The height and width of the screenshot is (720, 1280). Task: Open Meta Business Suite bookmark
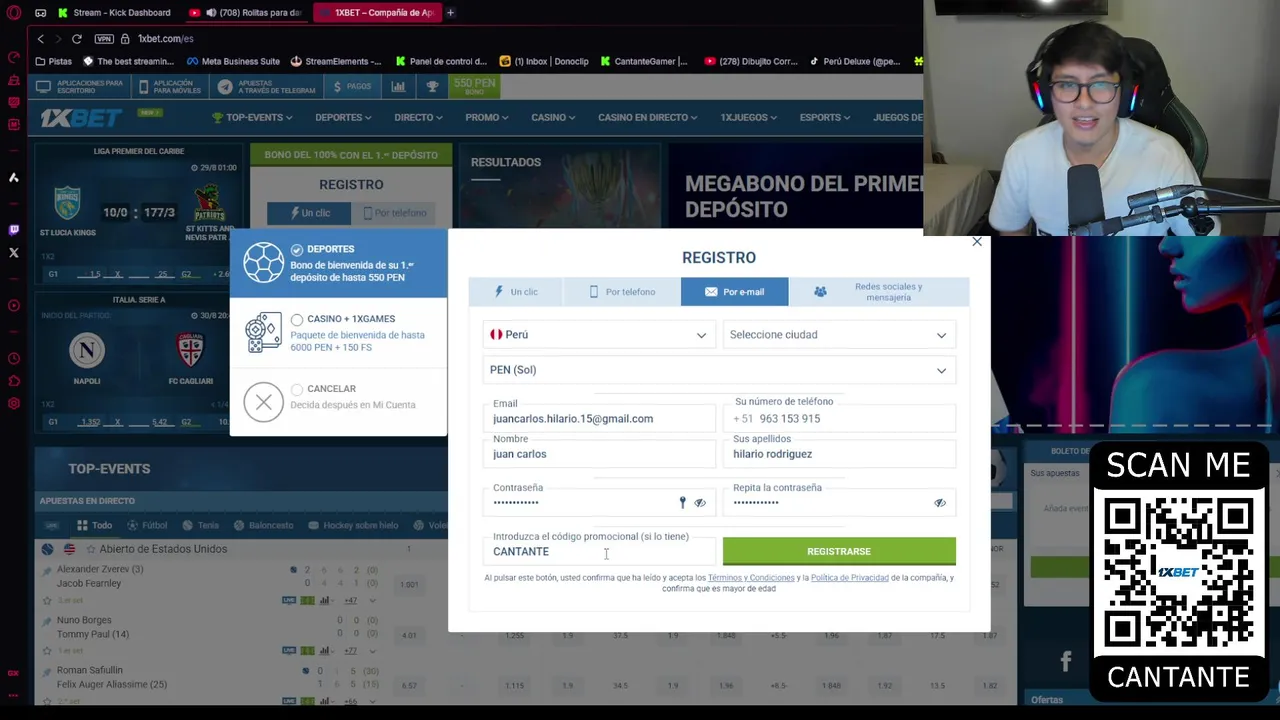click(x=233, y=62)
